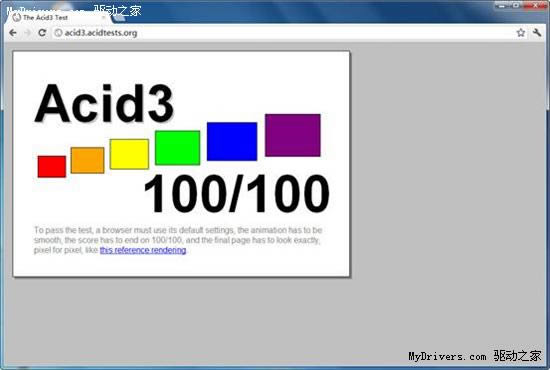Click the yellow square
Viewport: 550px width, 370px height.
pyautogui.click(x=129, y=154)
